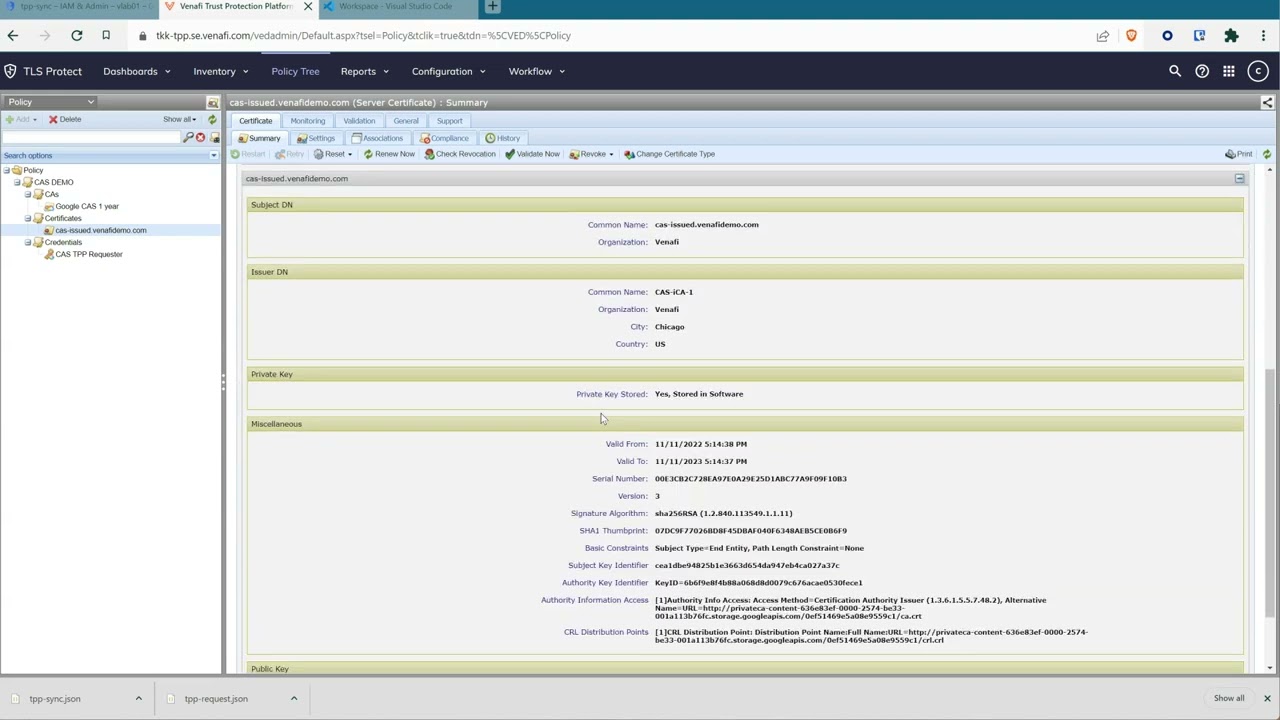Click the search magnifier icon in tree panel

coord(188,137)
